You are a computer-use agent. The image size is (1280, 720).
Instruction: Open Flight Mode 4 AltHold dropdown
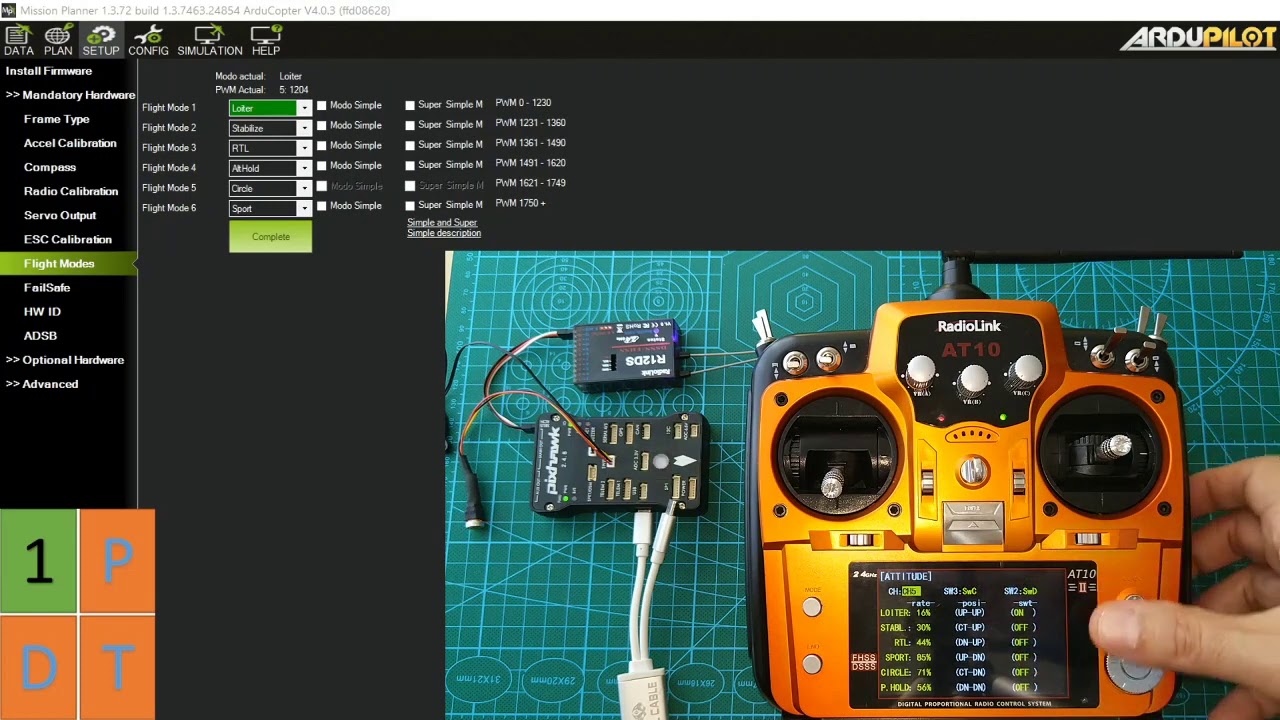pyautogui.click(x=271, y=168)
